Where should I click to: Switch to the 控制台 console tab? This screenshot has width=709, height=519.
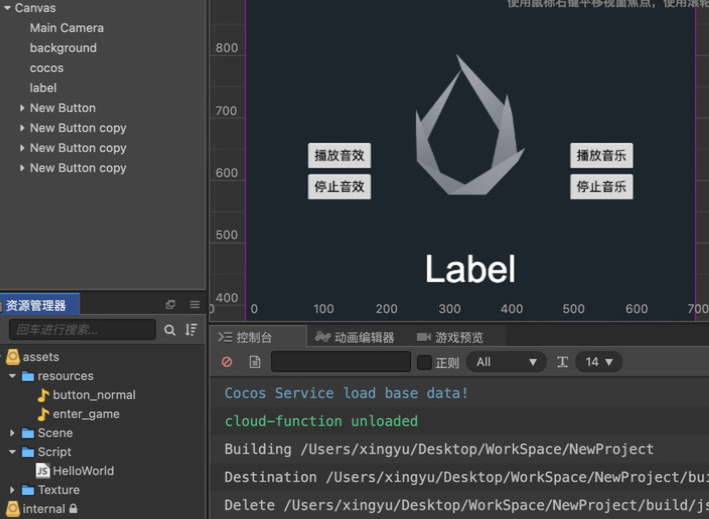tap(258, 337)
